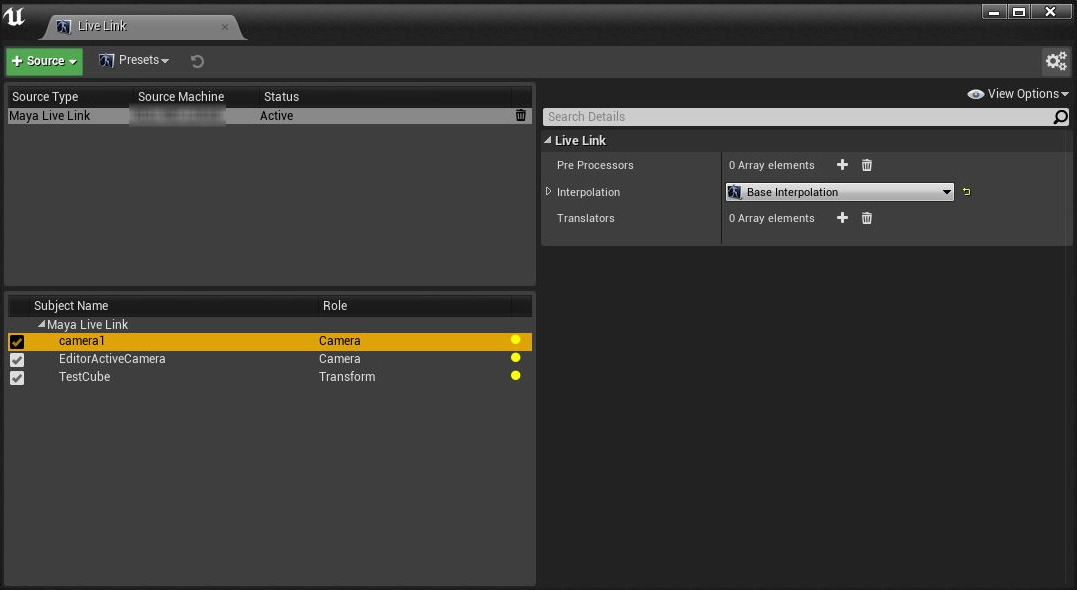Switch to the Live Link tab
Image resolution: width=1077 pixels, height=590 pixels.
[x=143, y=27]
